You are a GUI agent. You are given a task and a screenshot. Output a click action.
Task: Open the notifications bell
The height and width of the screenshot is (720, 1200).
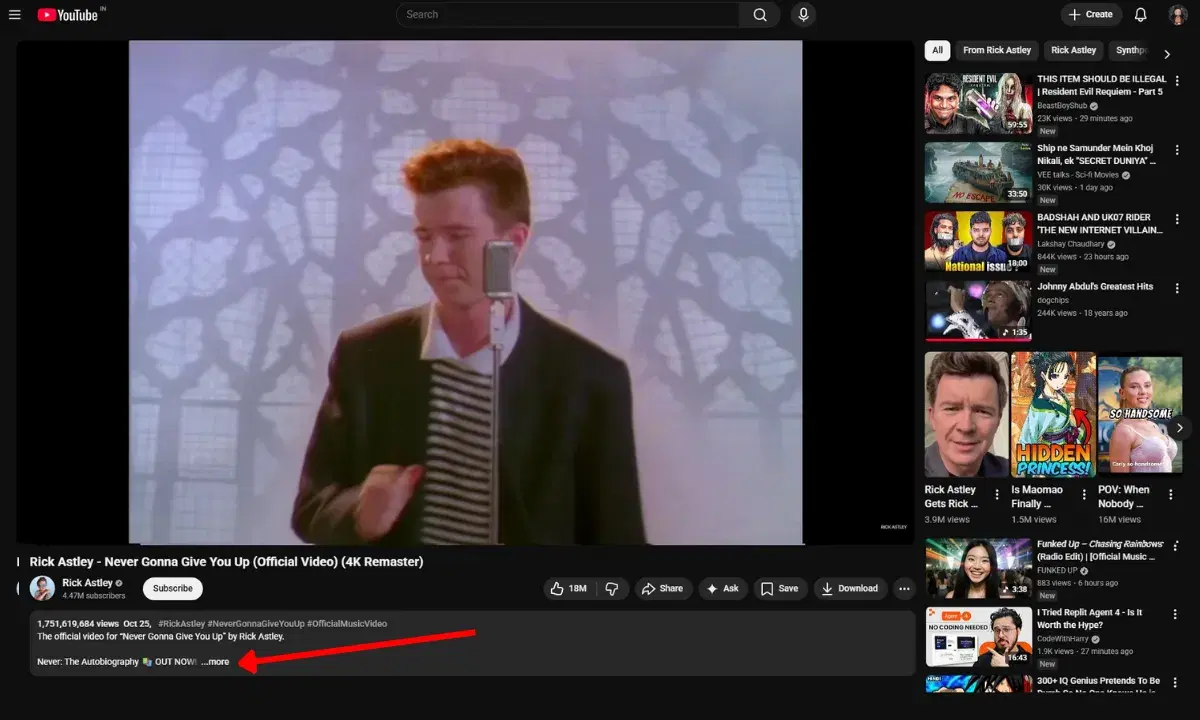click(x=1141, y=15)
